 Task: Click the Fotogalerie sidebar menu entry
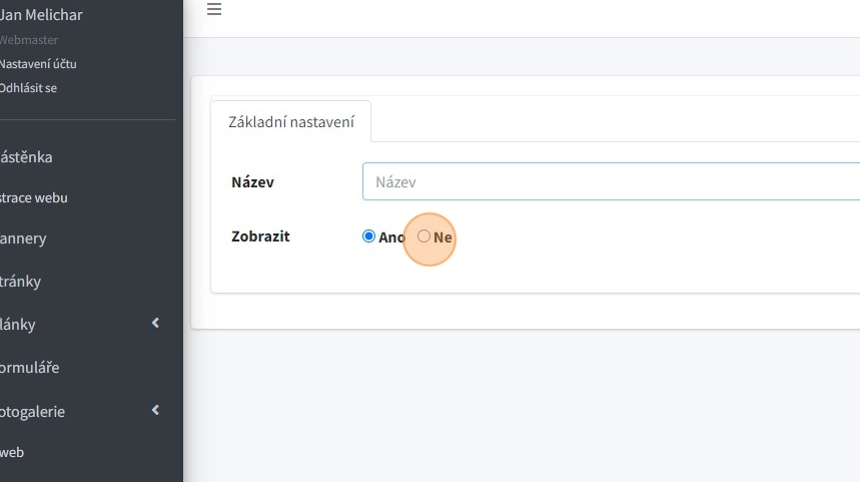coord(33,411)
